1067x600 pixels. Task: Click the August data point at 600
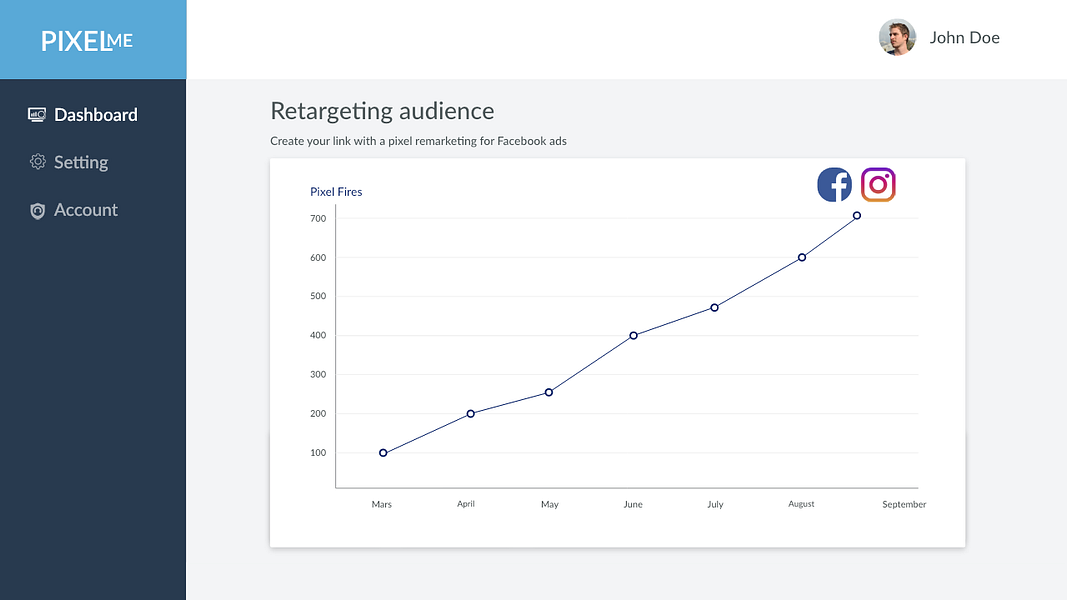802,257
